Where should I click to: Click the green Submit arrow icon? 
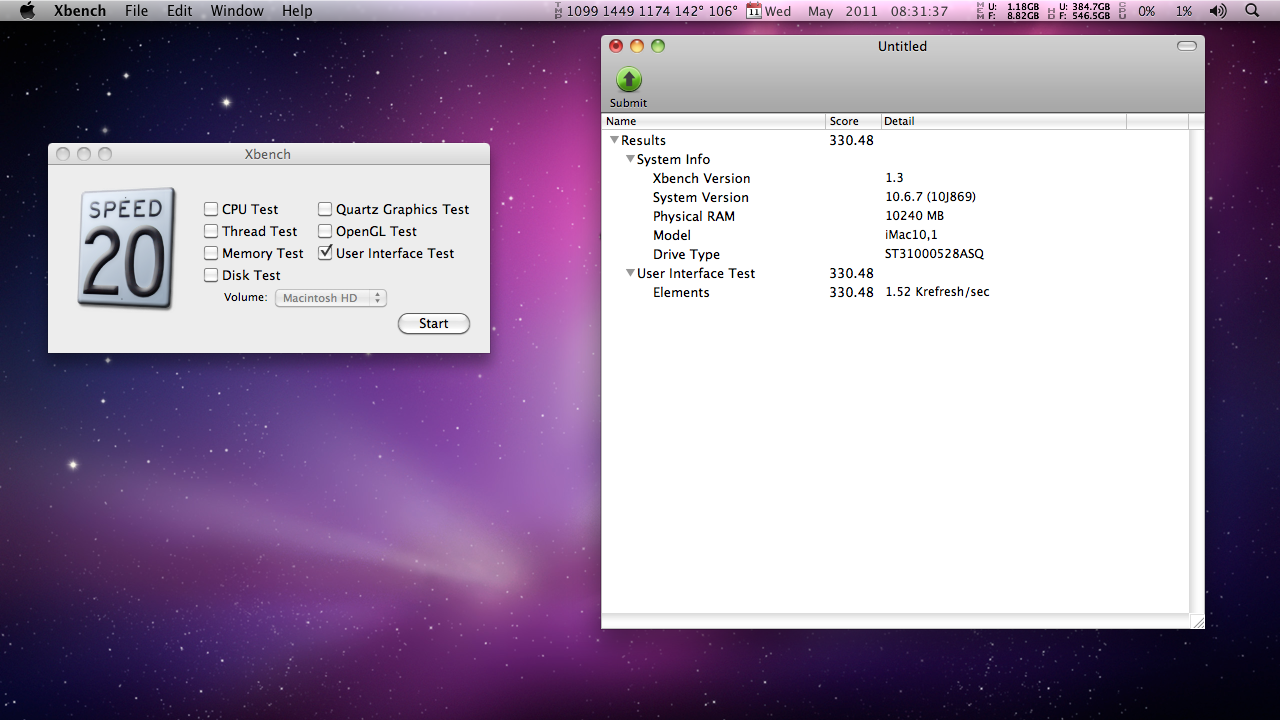(629, 80)
